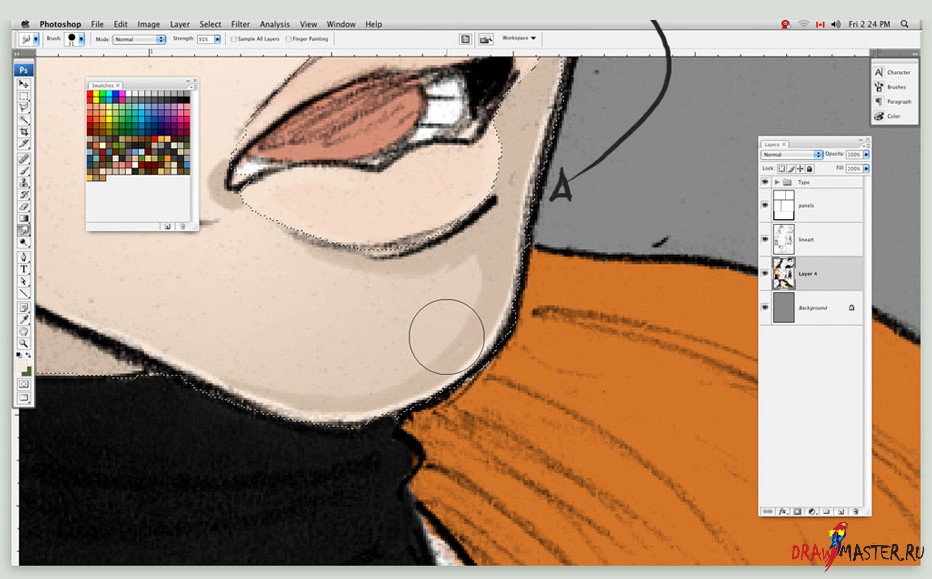Select the Path Selection tool
Screen dimensions: 932x579
24,281
